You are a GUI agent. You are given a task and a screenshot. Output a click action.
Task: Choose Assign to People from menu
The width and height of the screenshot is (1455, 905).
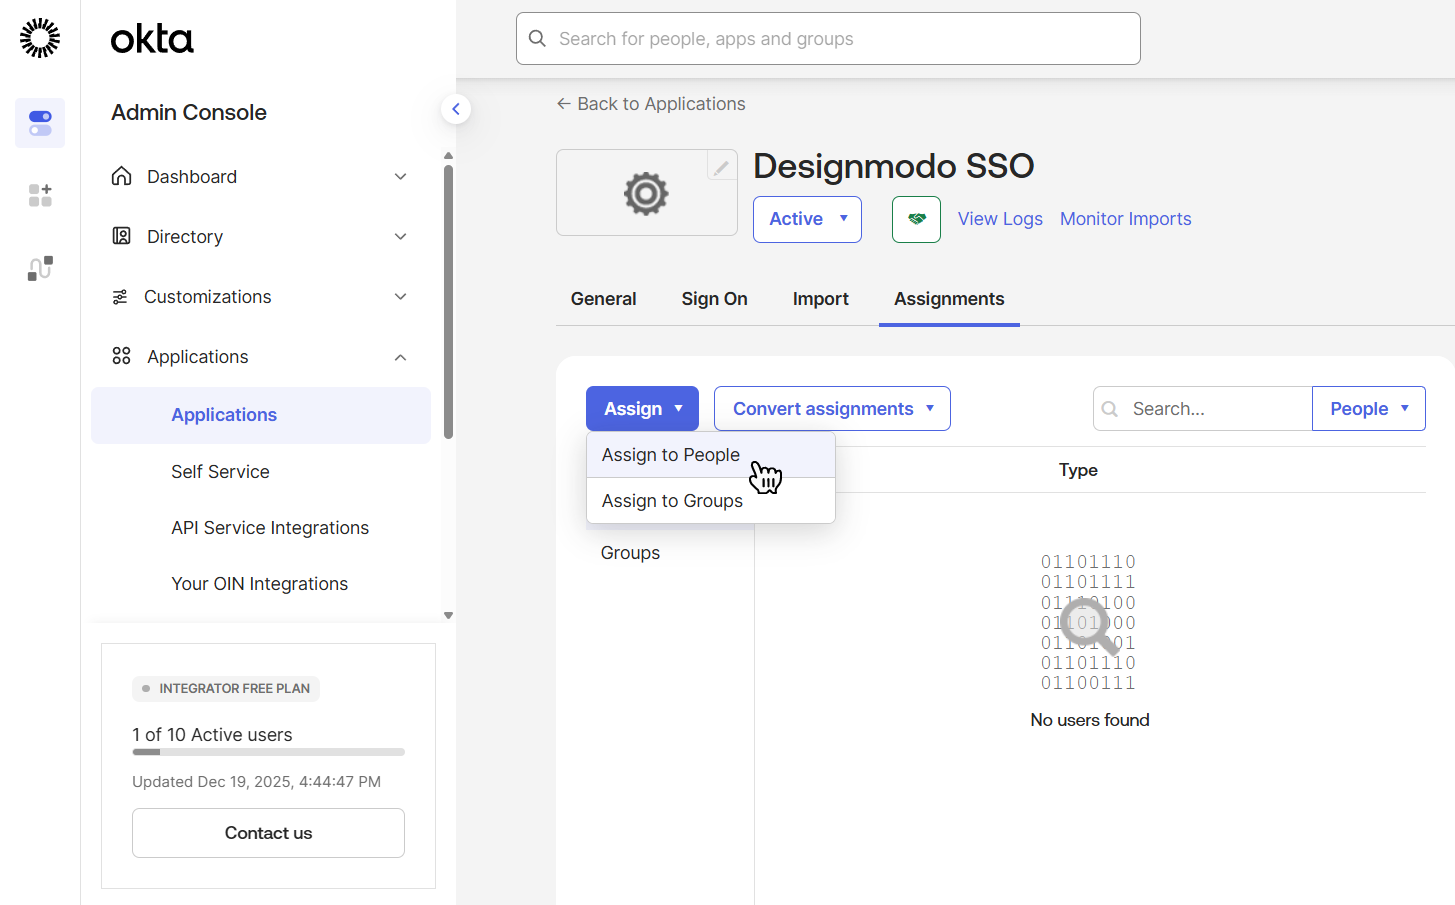point(710,455)
